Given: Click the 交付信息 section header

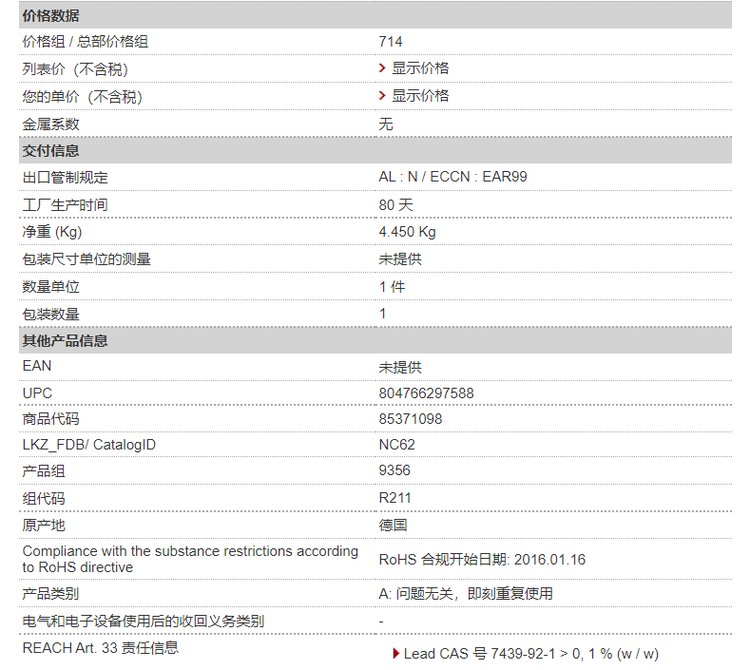Looking at the screenshot, I should click(51, 151).
